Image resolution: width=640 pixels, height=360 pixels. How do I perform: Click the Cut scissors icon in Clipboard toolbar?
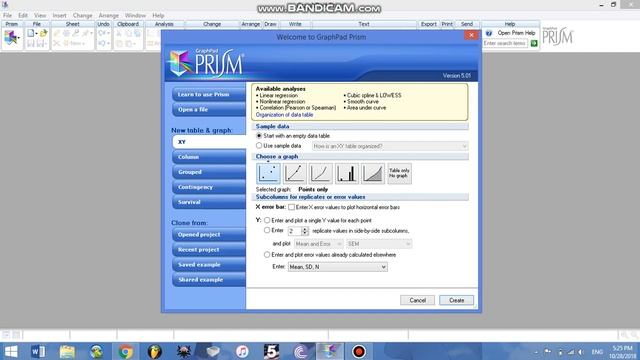coord(119,33)
